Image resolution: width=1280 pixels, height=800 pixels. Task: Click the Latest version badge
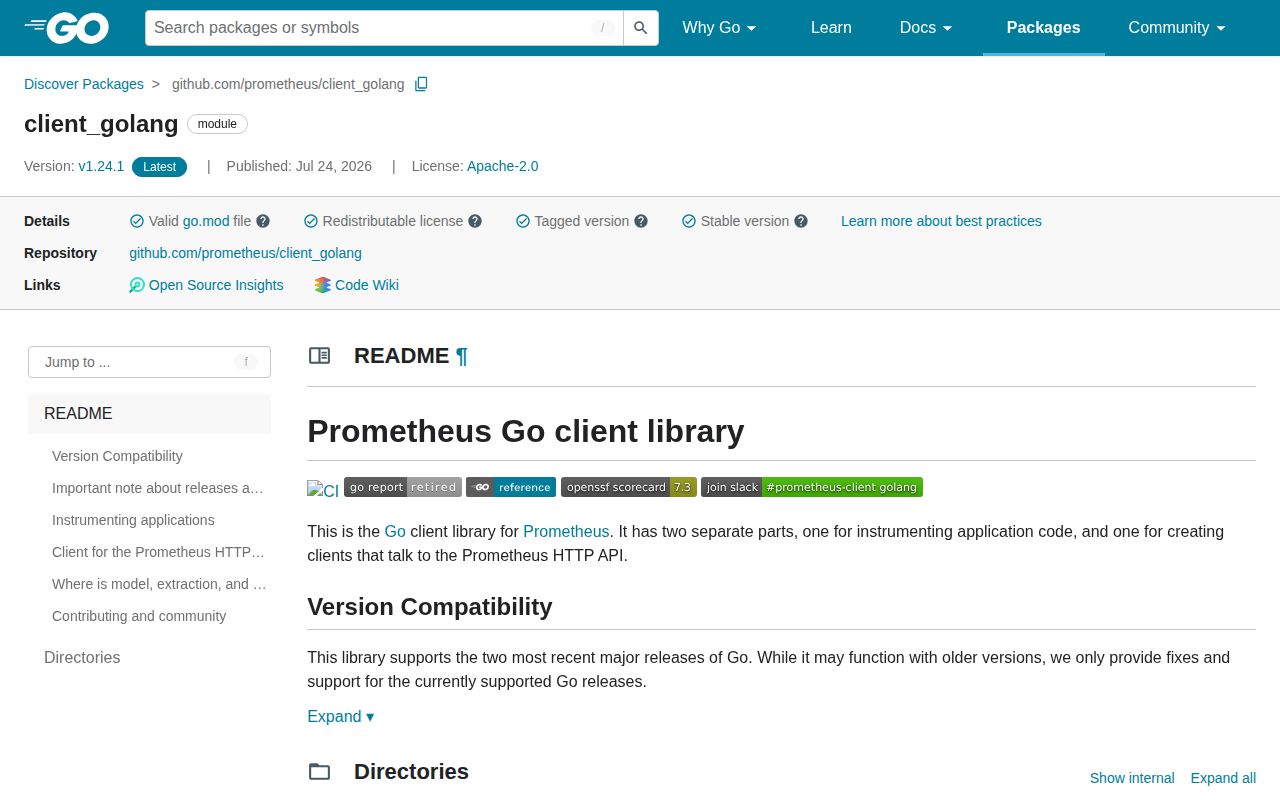(159, 167)
